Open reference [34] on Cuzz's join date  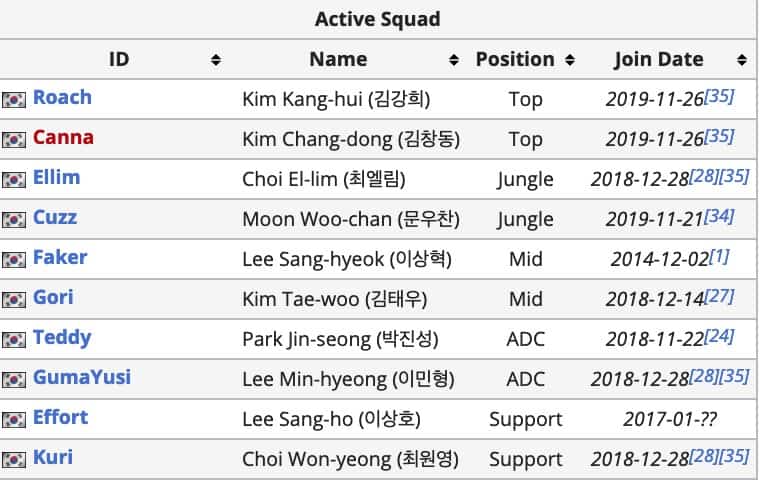719,216
